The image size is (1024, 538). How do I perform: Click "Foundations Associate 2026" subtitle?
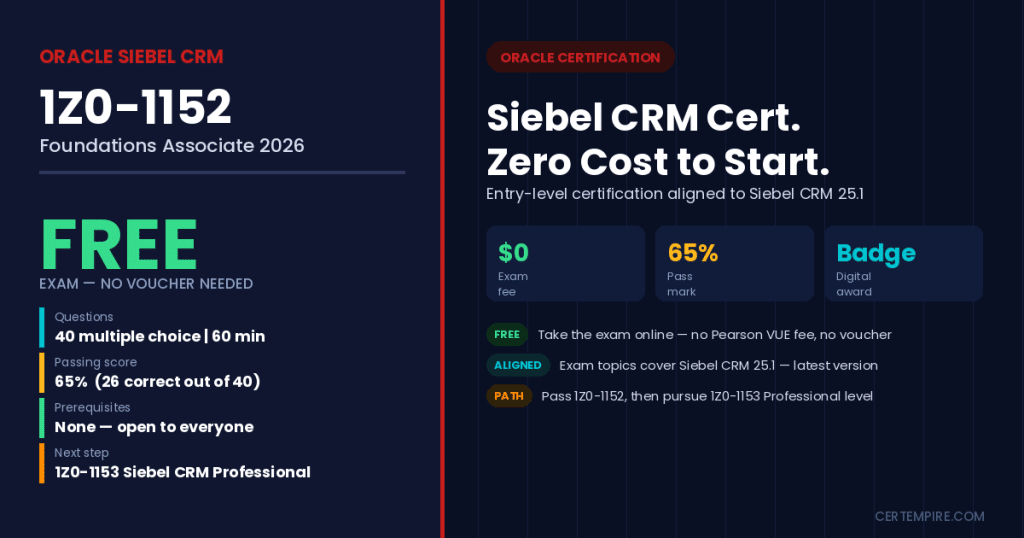[x=172, y=146]
